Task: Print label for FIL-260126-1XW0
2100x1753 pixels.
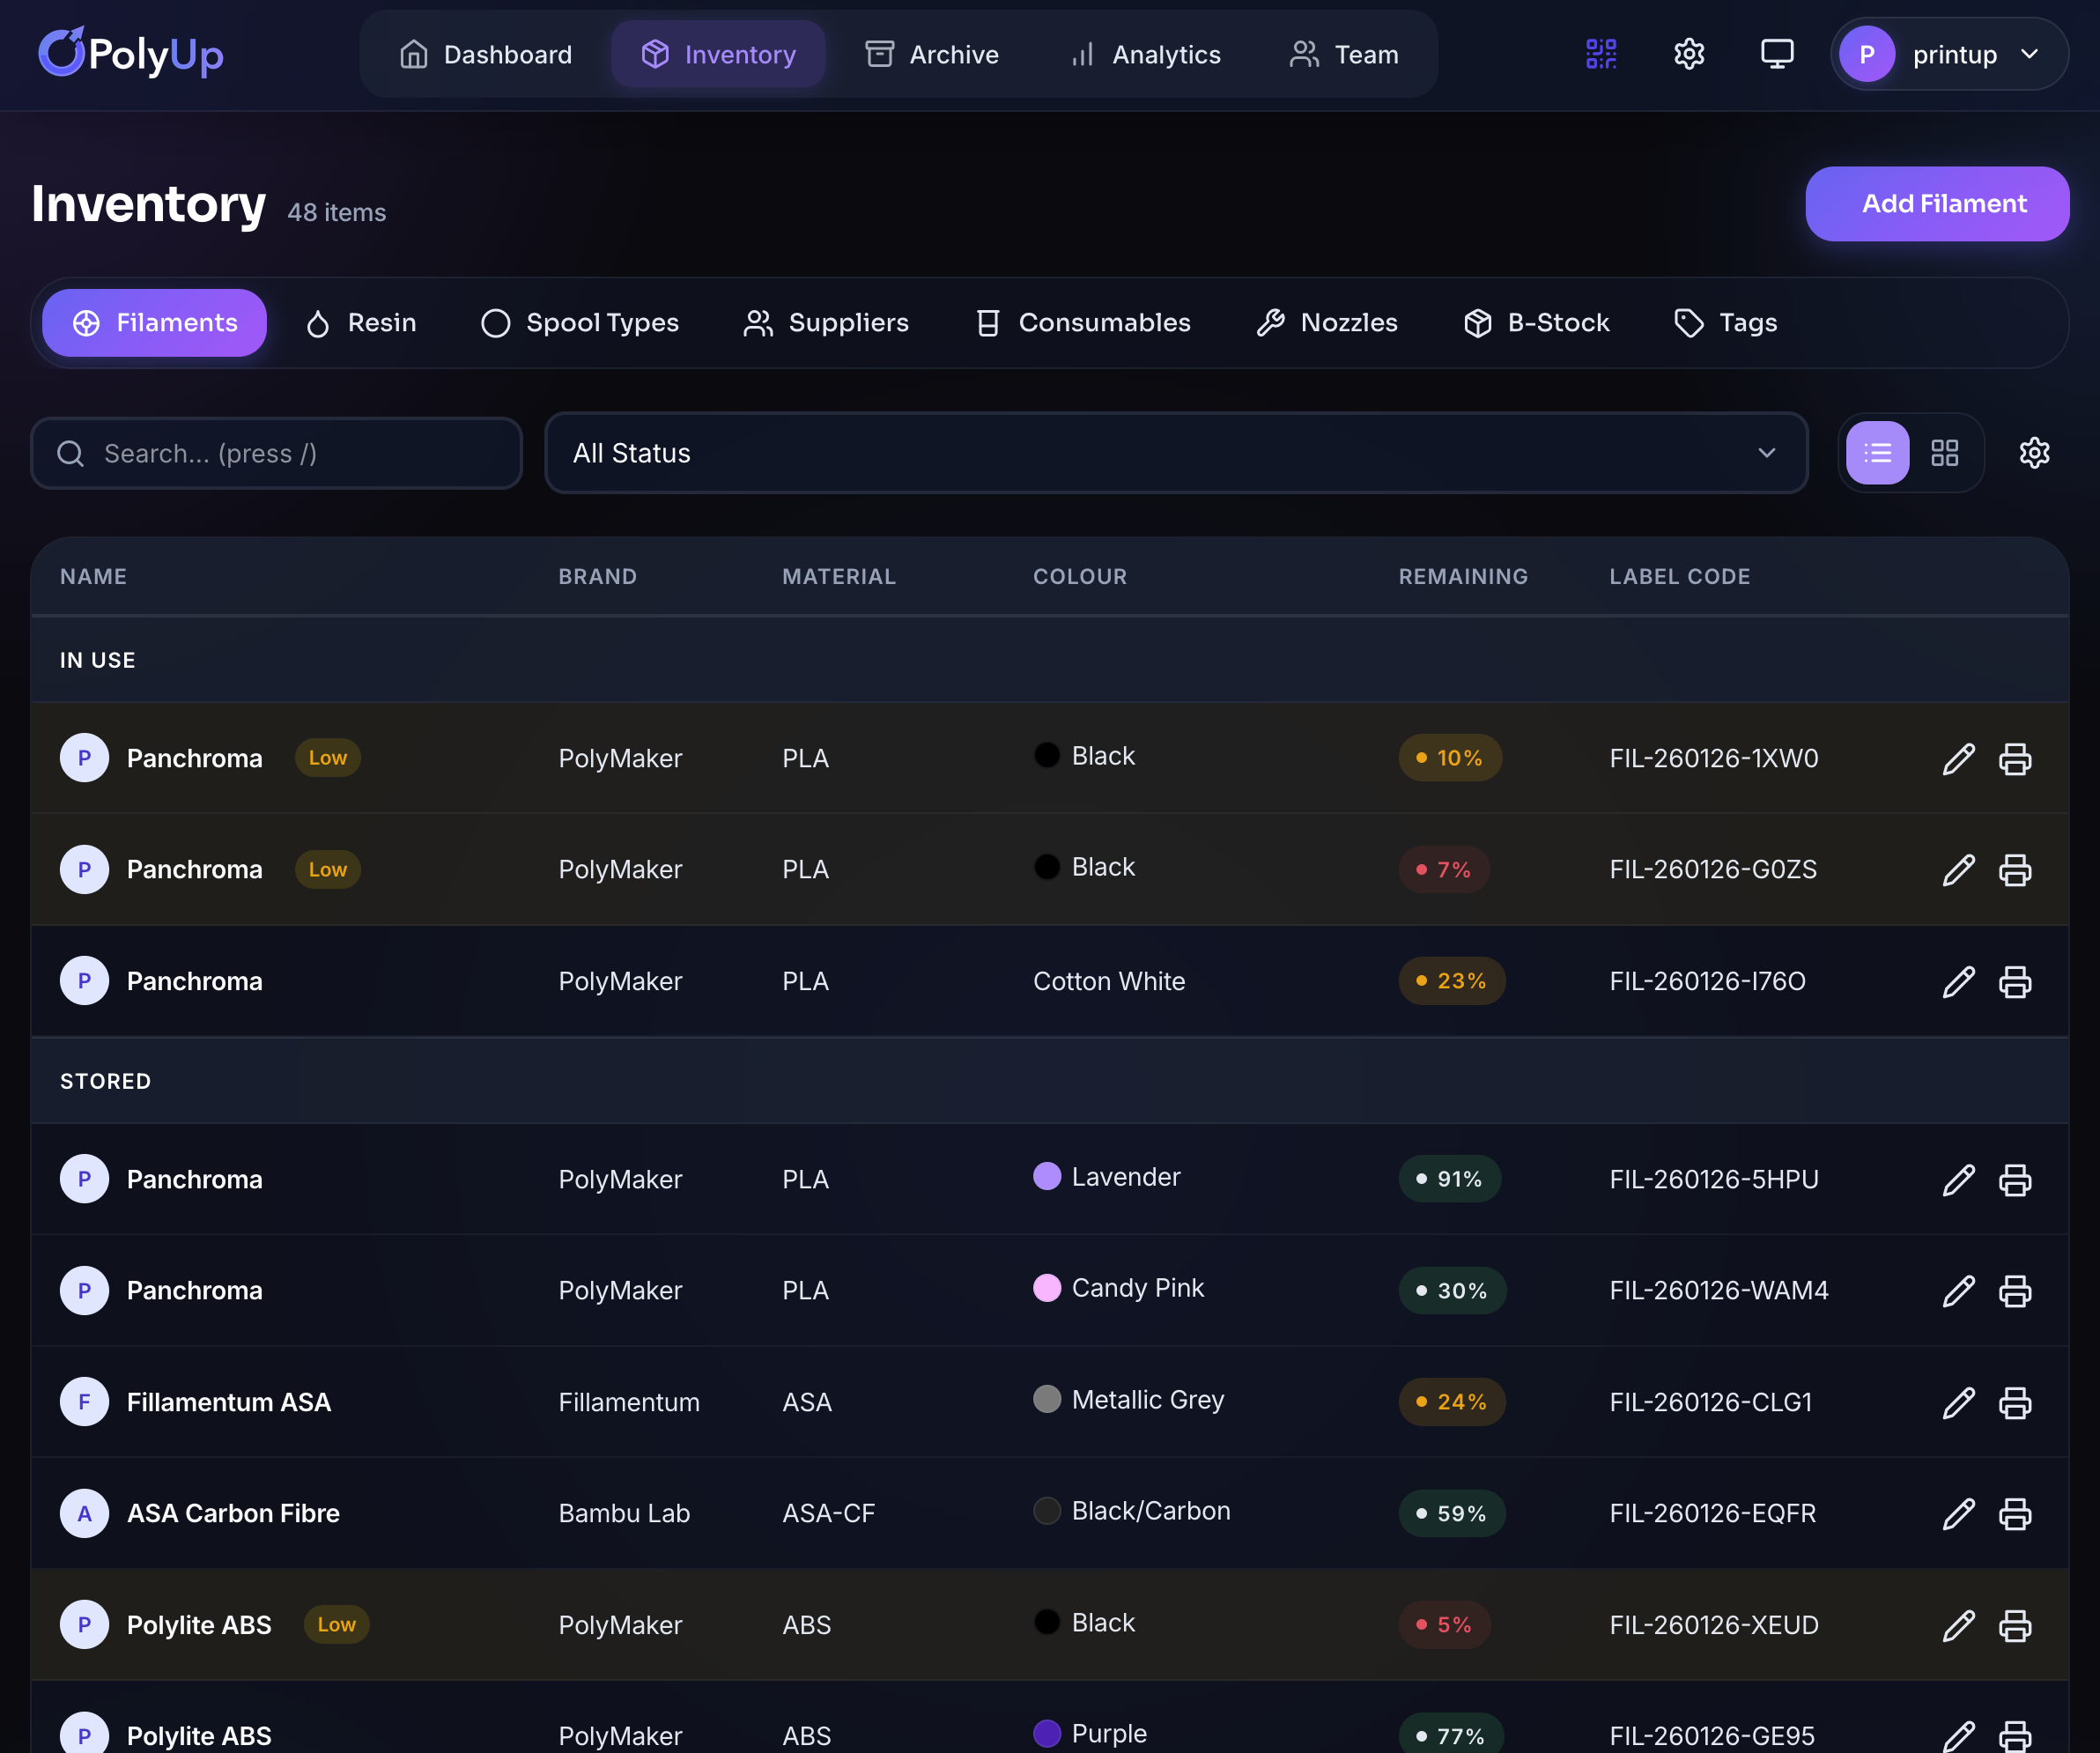Action: (x=2014, y=759)
